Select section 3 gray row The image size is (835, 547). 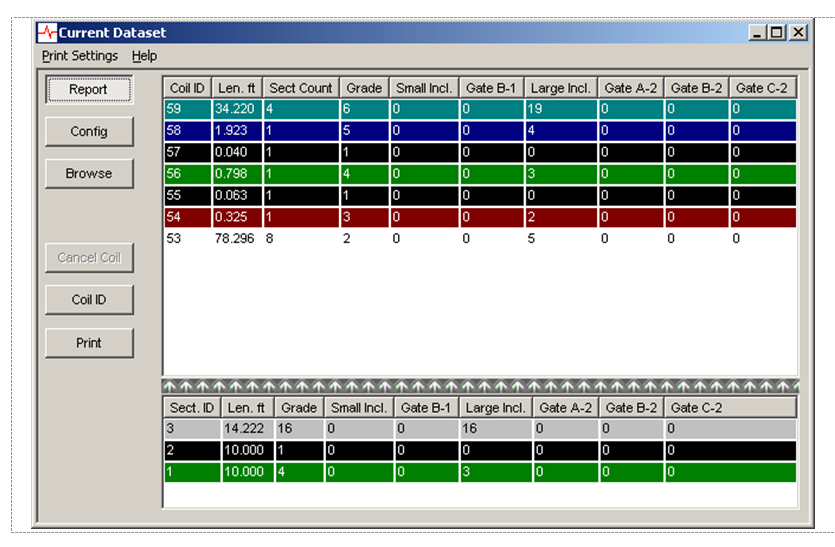click(480, 428)
